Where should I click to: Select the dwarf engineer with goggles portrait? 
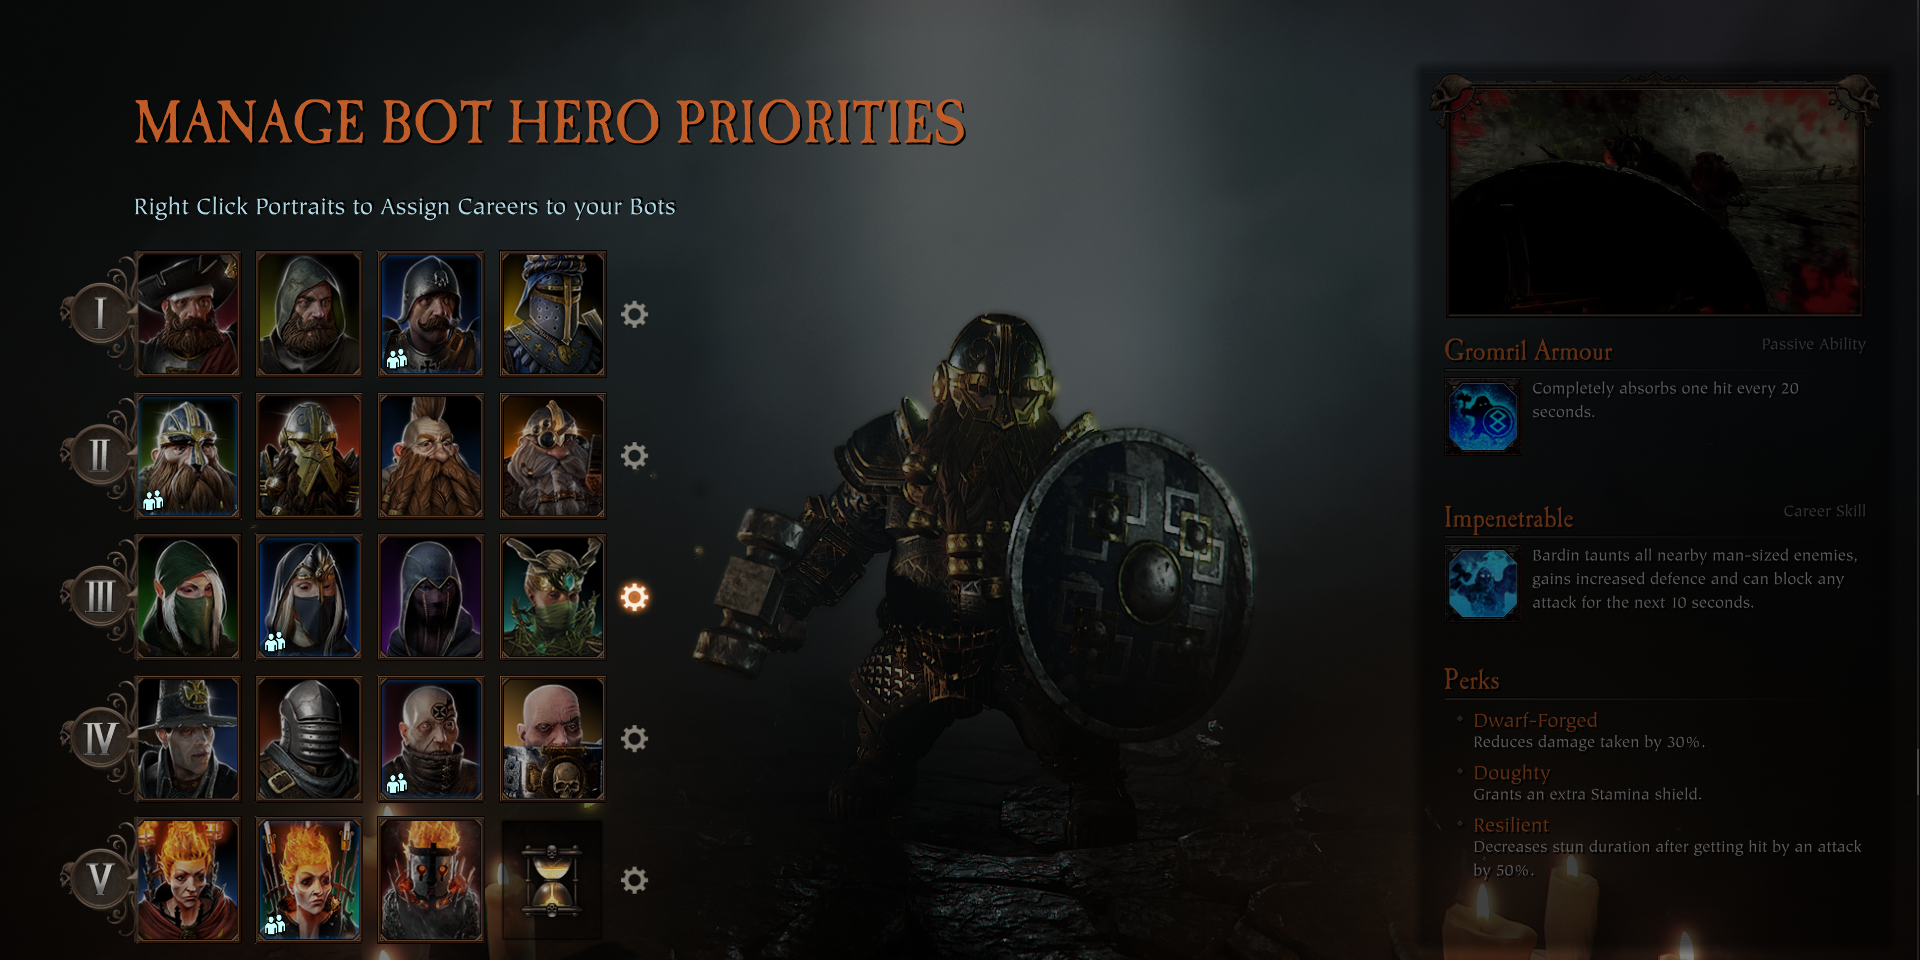pyautogui.click(x=552, y=456)
